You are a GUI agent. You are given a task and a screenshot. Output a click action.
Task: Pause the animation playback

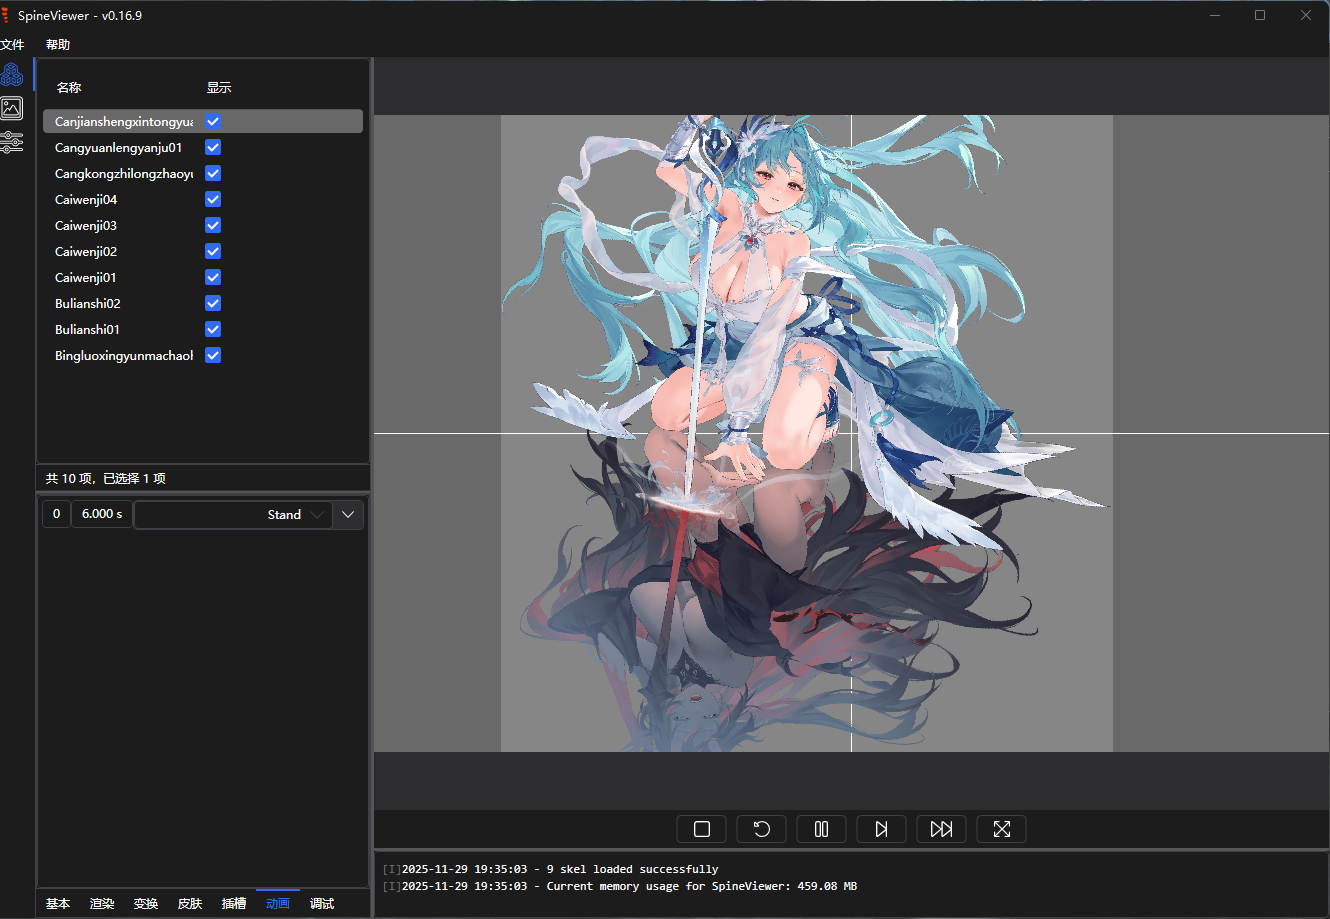(822, 829)
